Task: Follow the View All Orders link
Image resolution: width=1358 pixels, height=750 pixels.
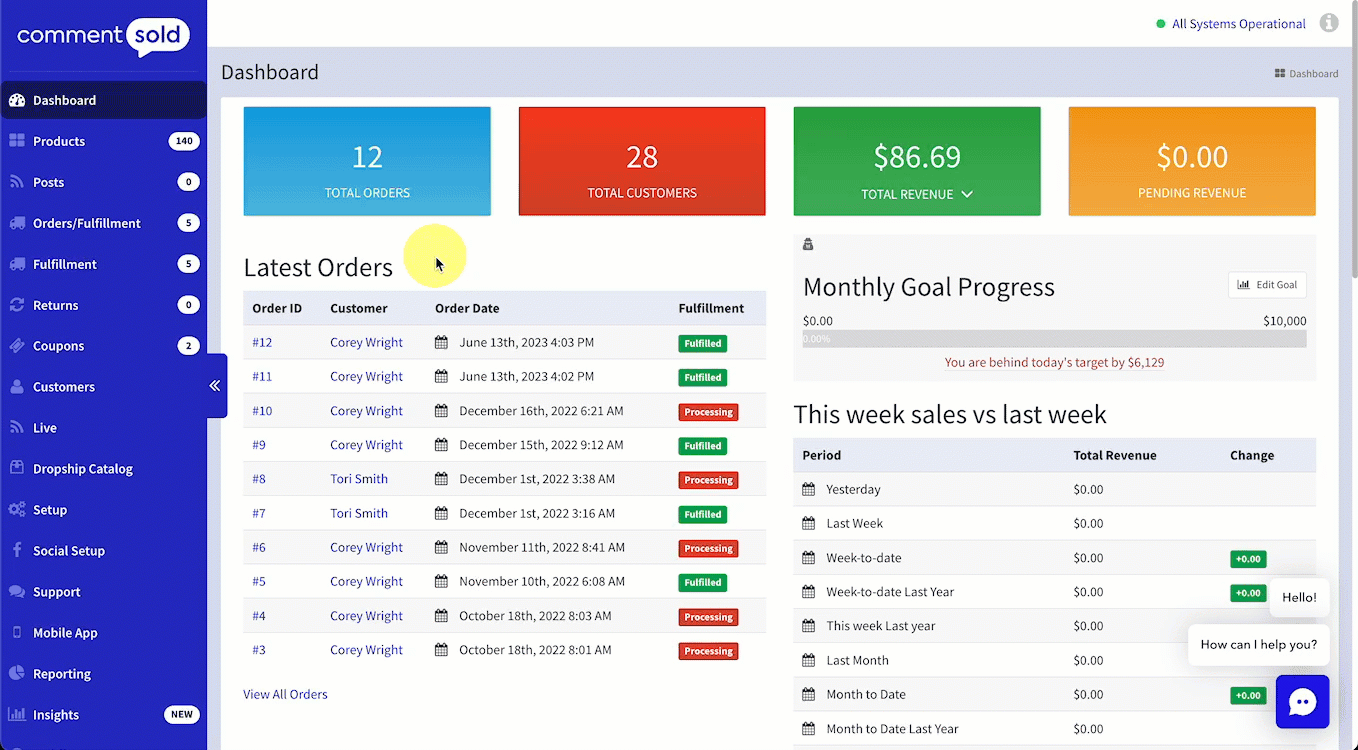Action: click(285, 694)
